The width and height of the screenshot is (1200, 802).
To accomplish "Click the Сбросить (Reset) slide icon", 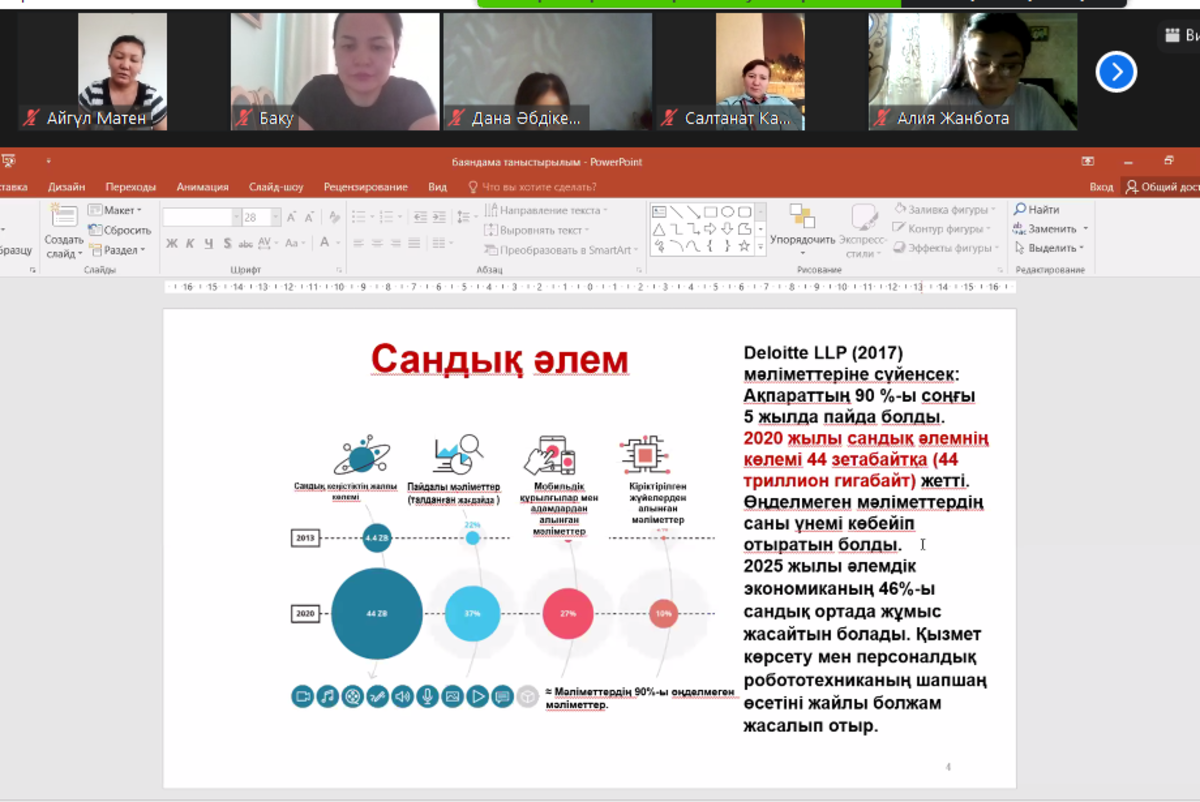I will tap(96, 230).
